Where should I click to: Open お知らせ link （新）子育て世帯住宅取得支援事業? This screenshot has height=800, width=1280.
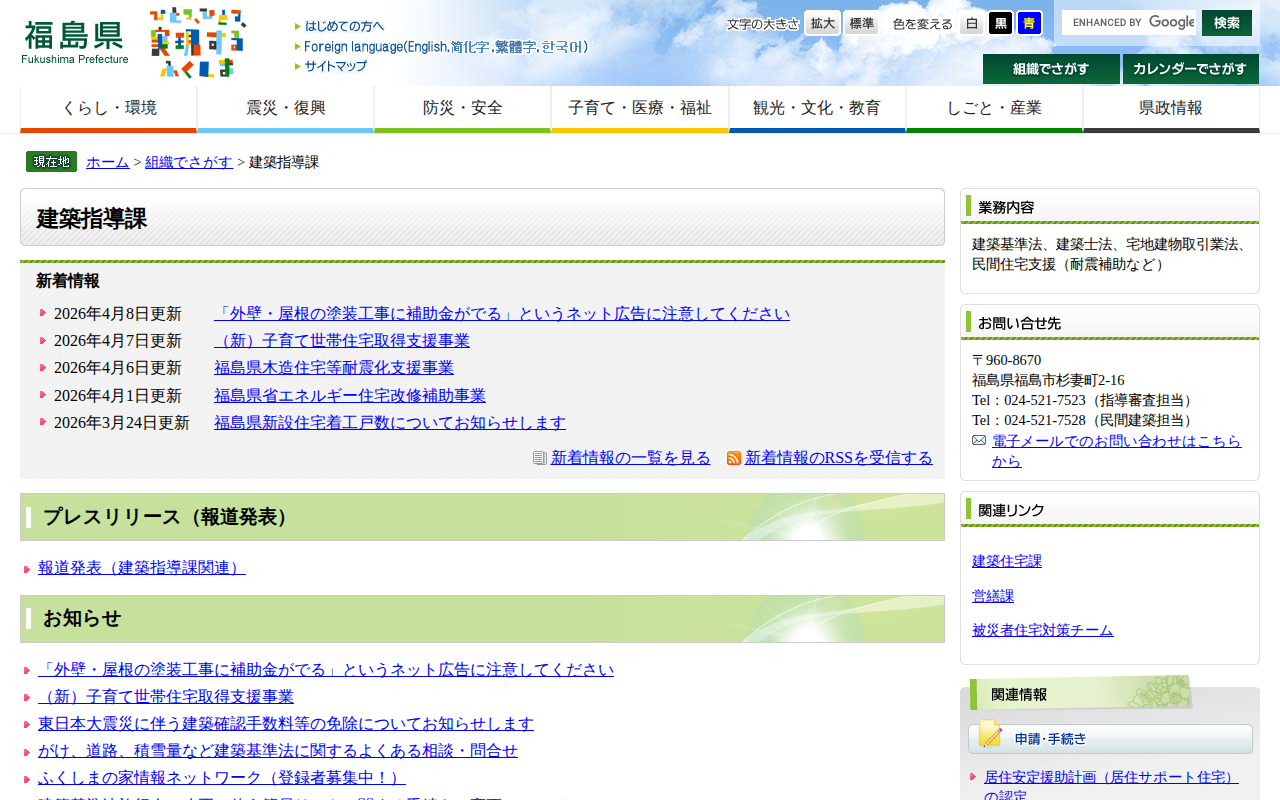166,697
